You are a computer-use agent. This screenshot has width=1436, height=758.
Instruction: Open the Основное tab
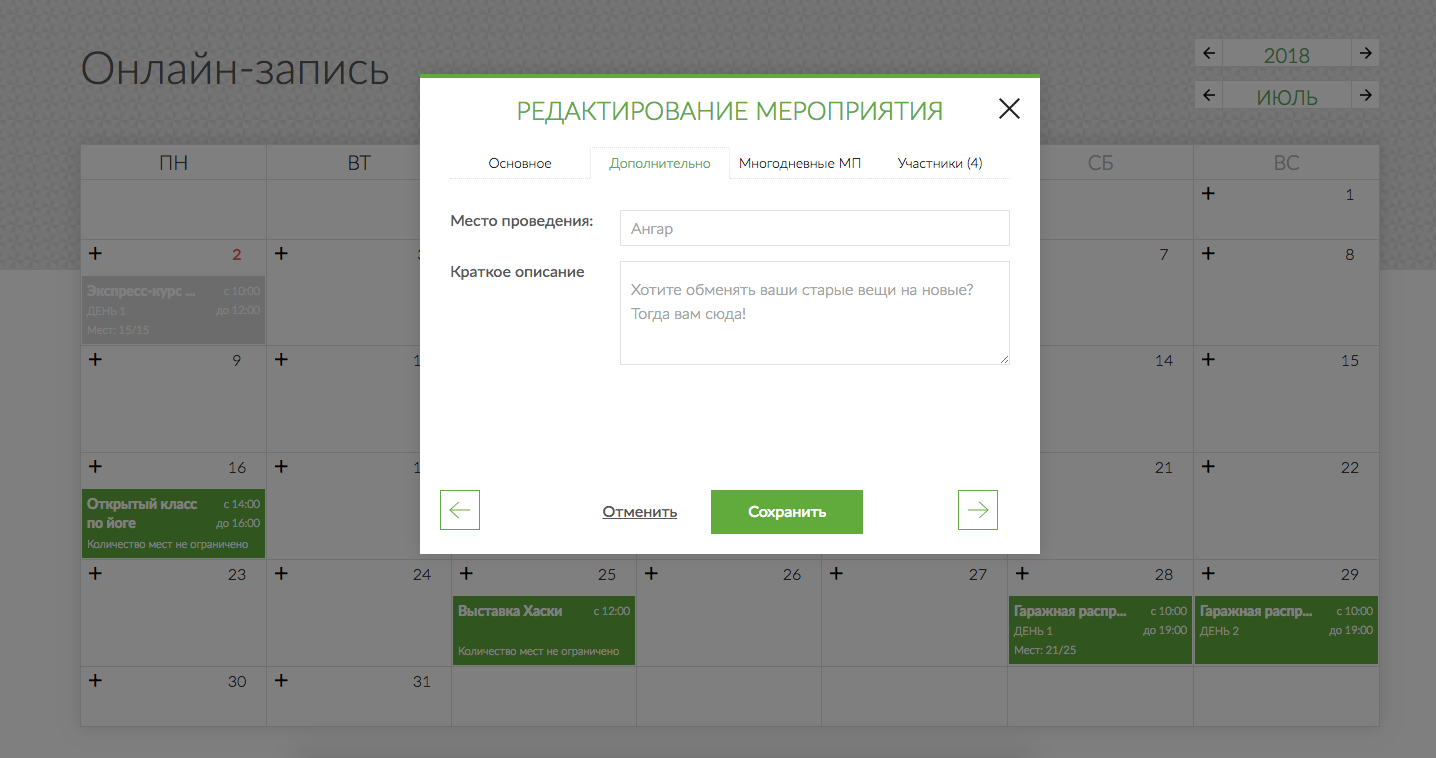[519, 163]
